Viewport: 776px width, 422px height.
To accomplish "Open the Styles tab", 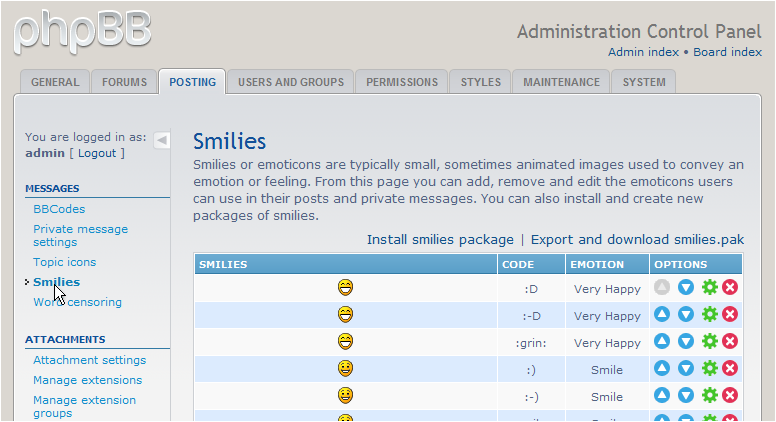I will coord(480,82).
